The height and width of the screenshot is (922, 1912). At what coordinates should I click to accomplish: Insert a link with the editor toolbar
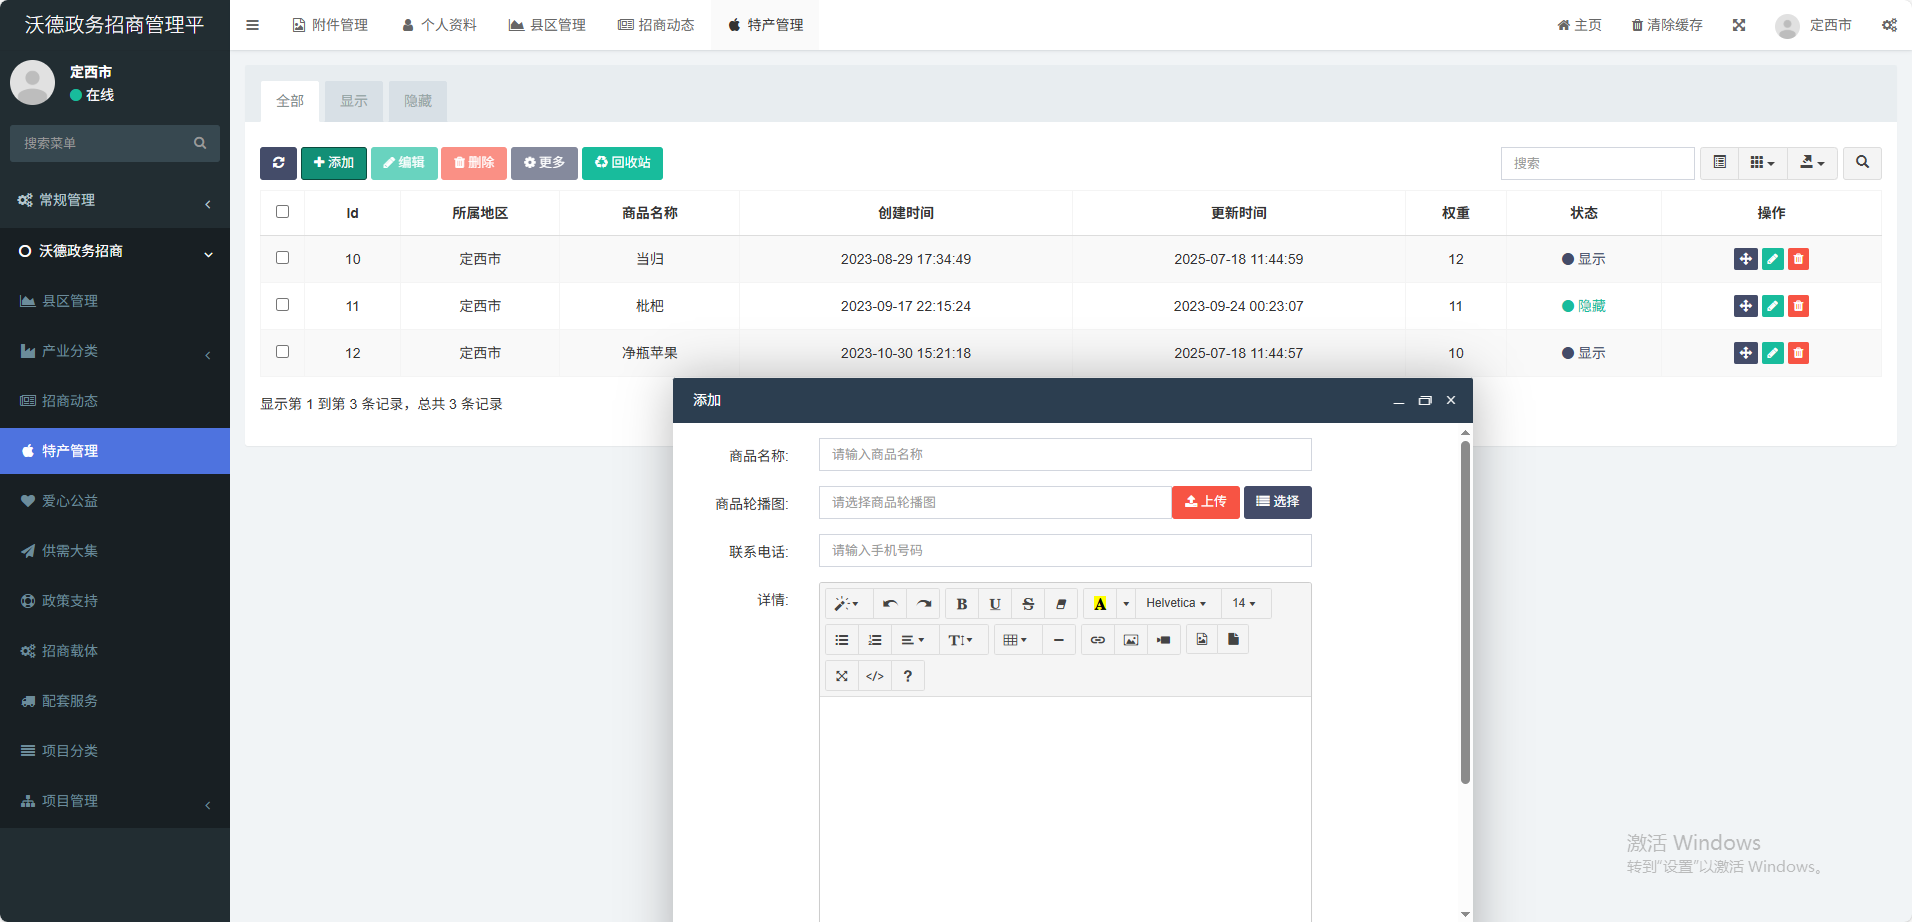[1097, 640]
